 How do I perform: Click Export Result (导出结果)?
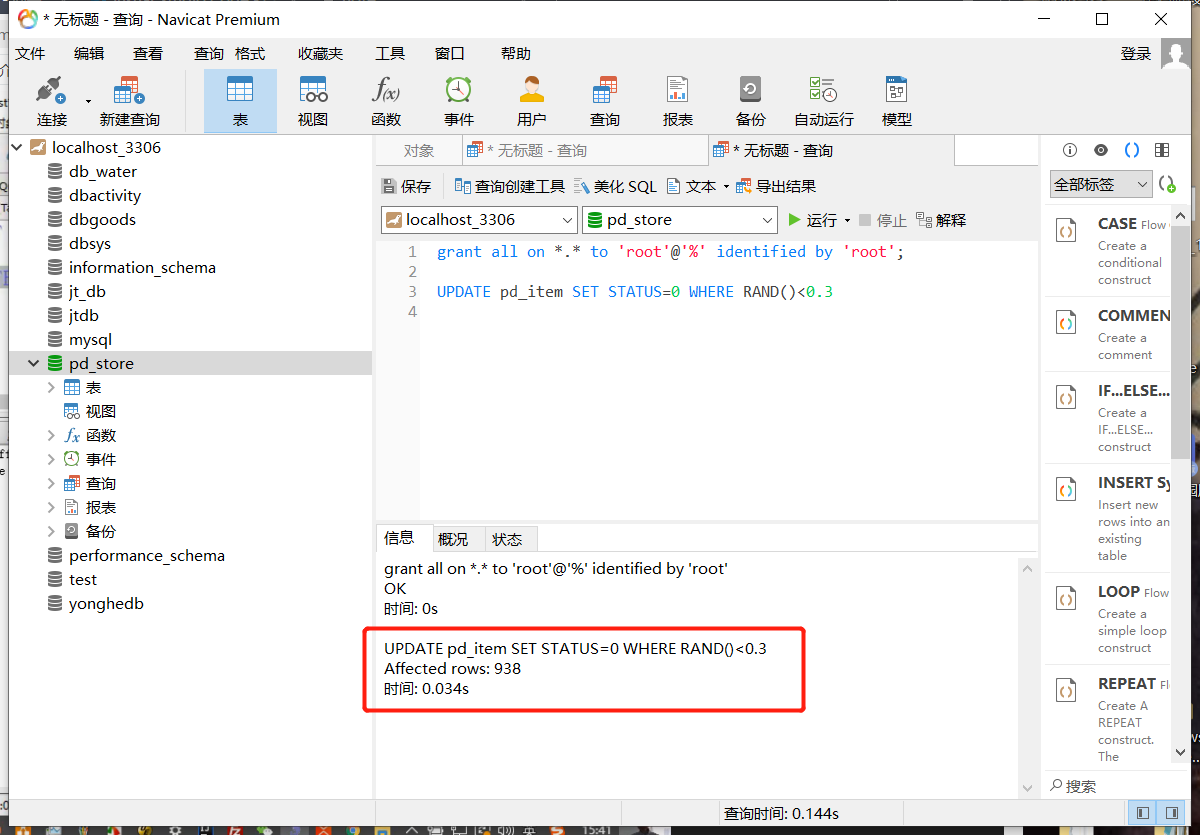tap(776, 186)
